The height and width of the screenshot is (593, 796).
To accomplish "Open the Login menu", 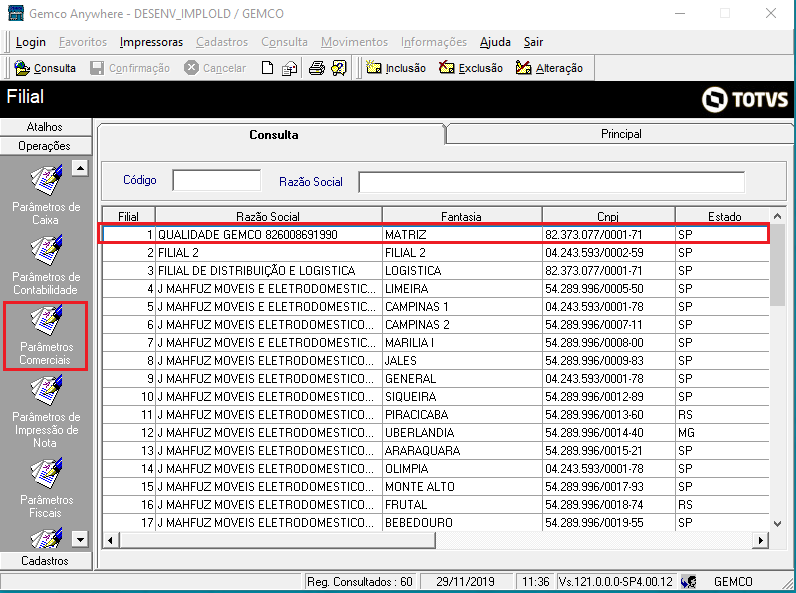I will click(30, 42).
